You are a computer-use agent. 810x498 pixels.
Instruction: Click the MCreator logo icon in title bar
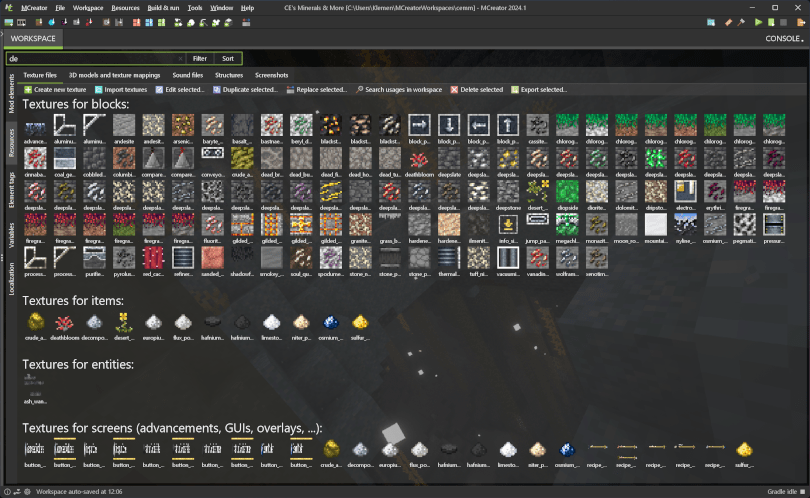point(9,8)
